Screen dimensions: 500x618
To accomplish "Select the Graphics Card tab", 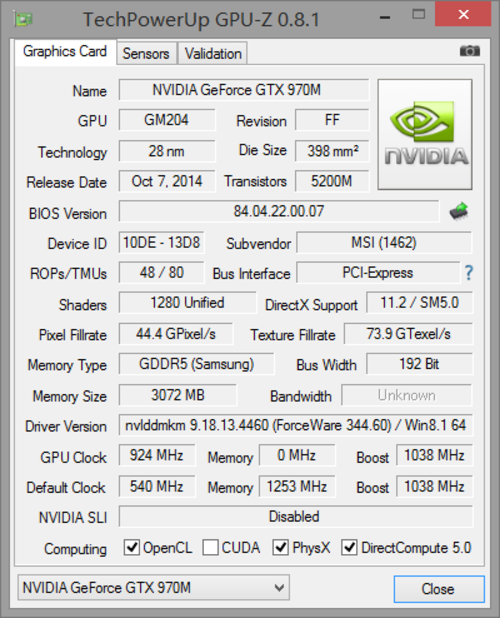I will pyautogui.click(x=65, y=51).
